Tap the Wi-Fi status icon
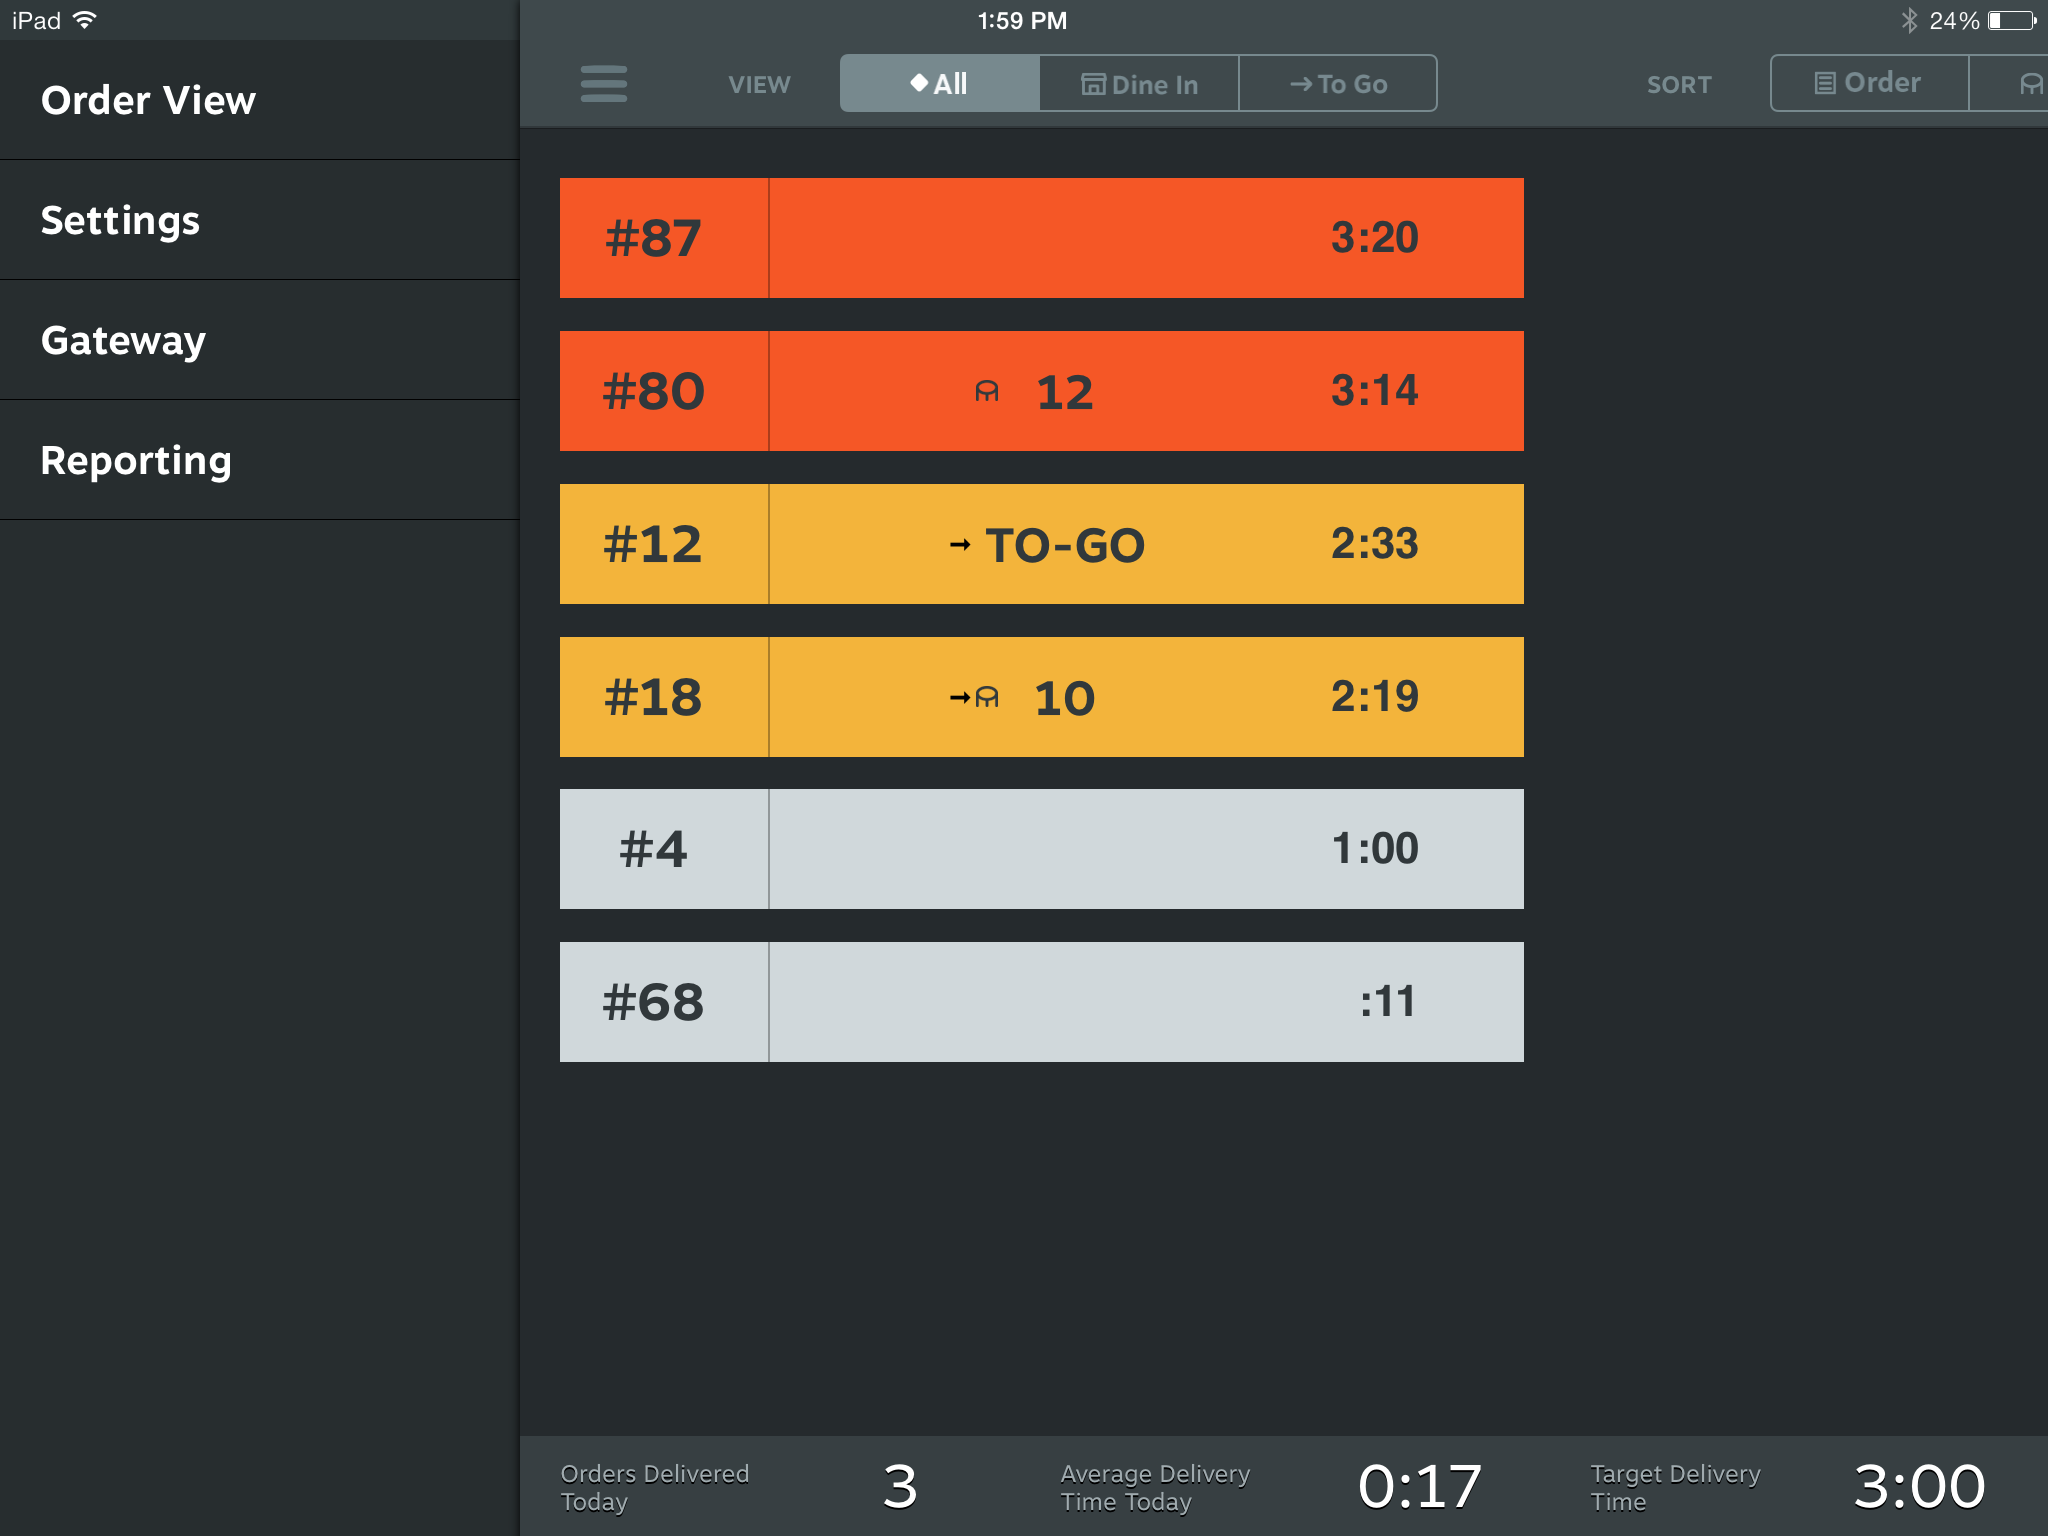The width and height of the screenshot is (2048, 1536). click(x=86, y=20)
